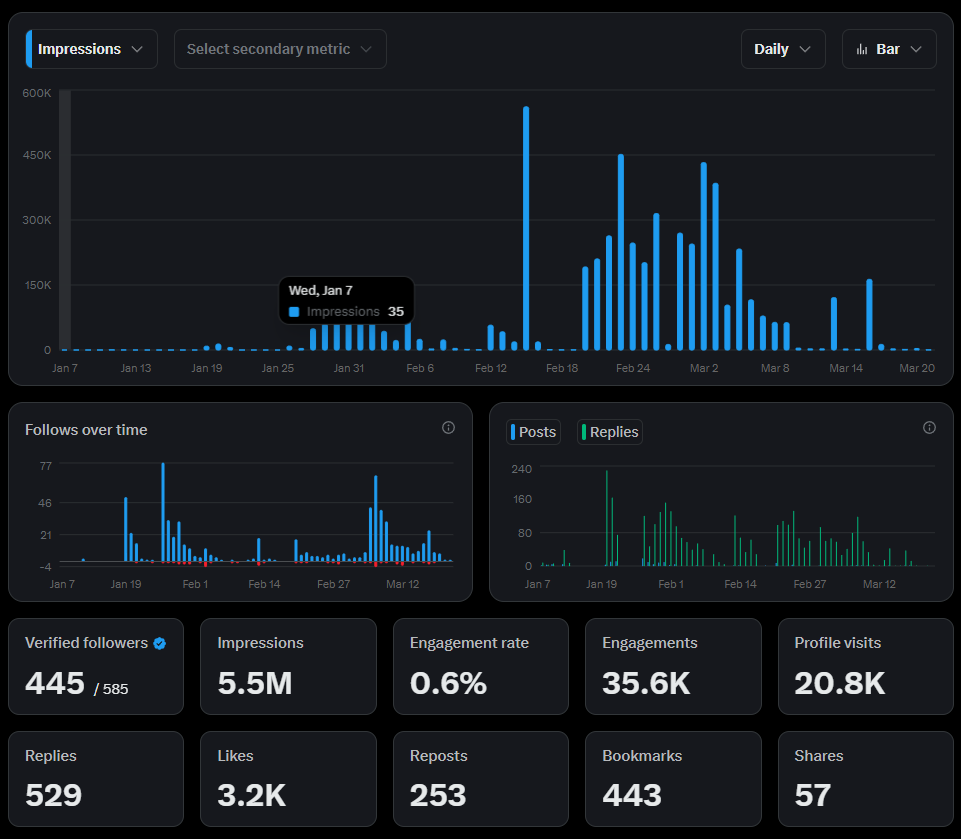This screenshot has width=961, height=839.
Task: Click info icon on Posts/Replies chart
Action: coord(930,428)
